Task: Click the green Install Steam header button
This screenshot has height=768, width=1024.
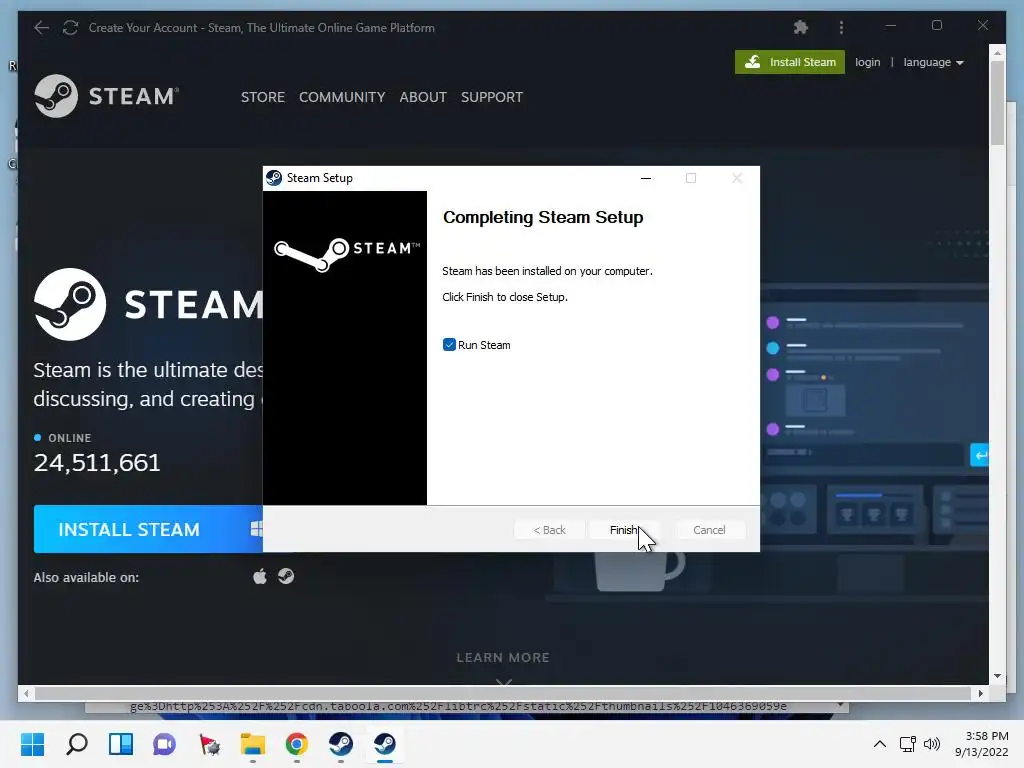Action: (790, 62)
